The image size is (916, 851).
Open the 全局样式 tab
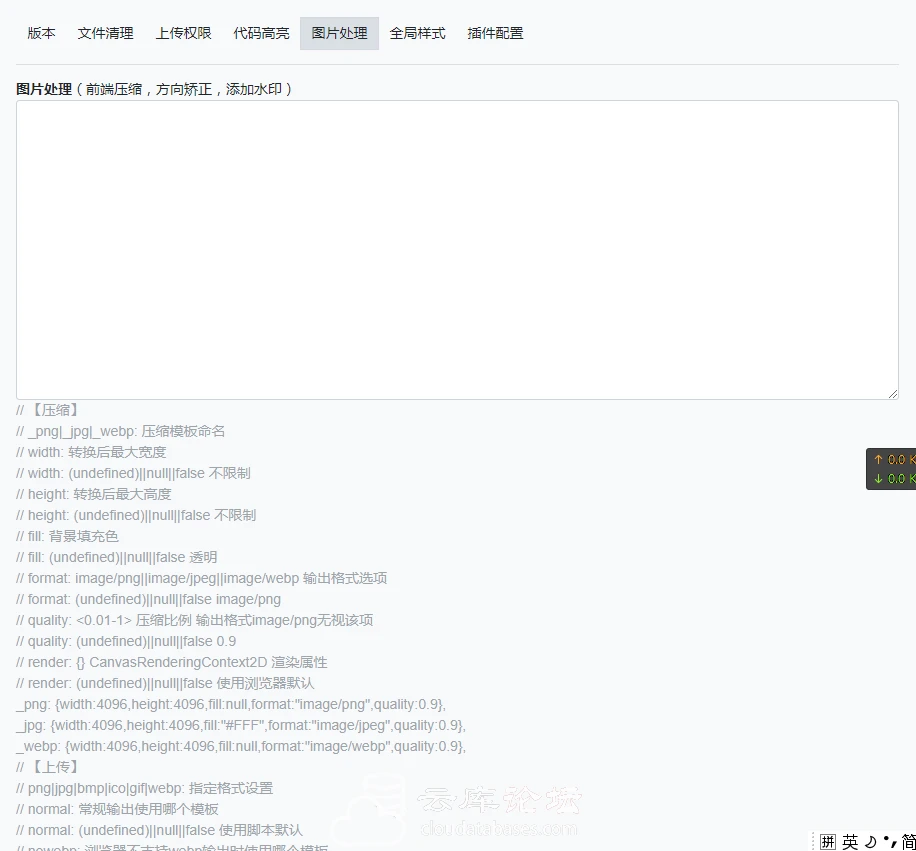(417, 33)
